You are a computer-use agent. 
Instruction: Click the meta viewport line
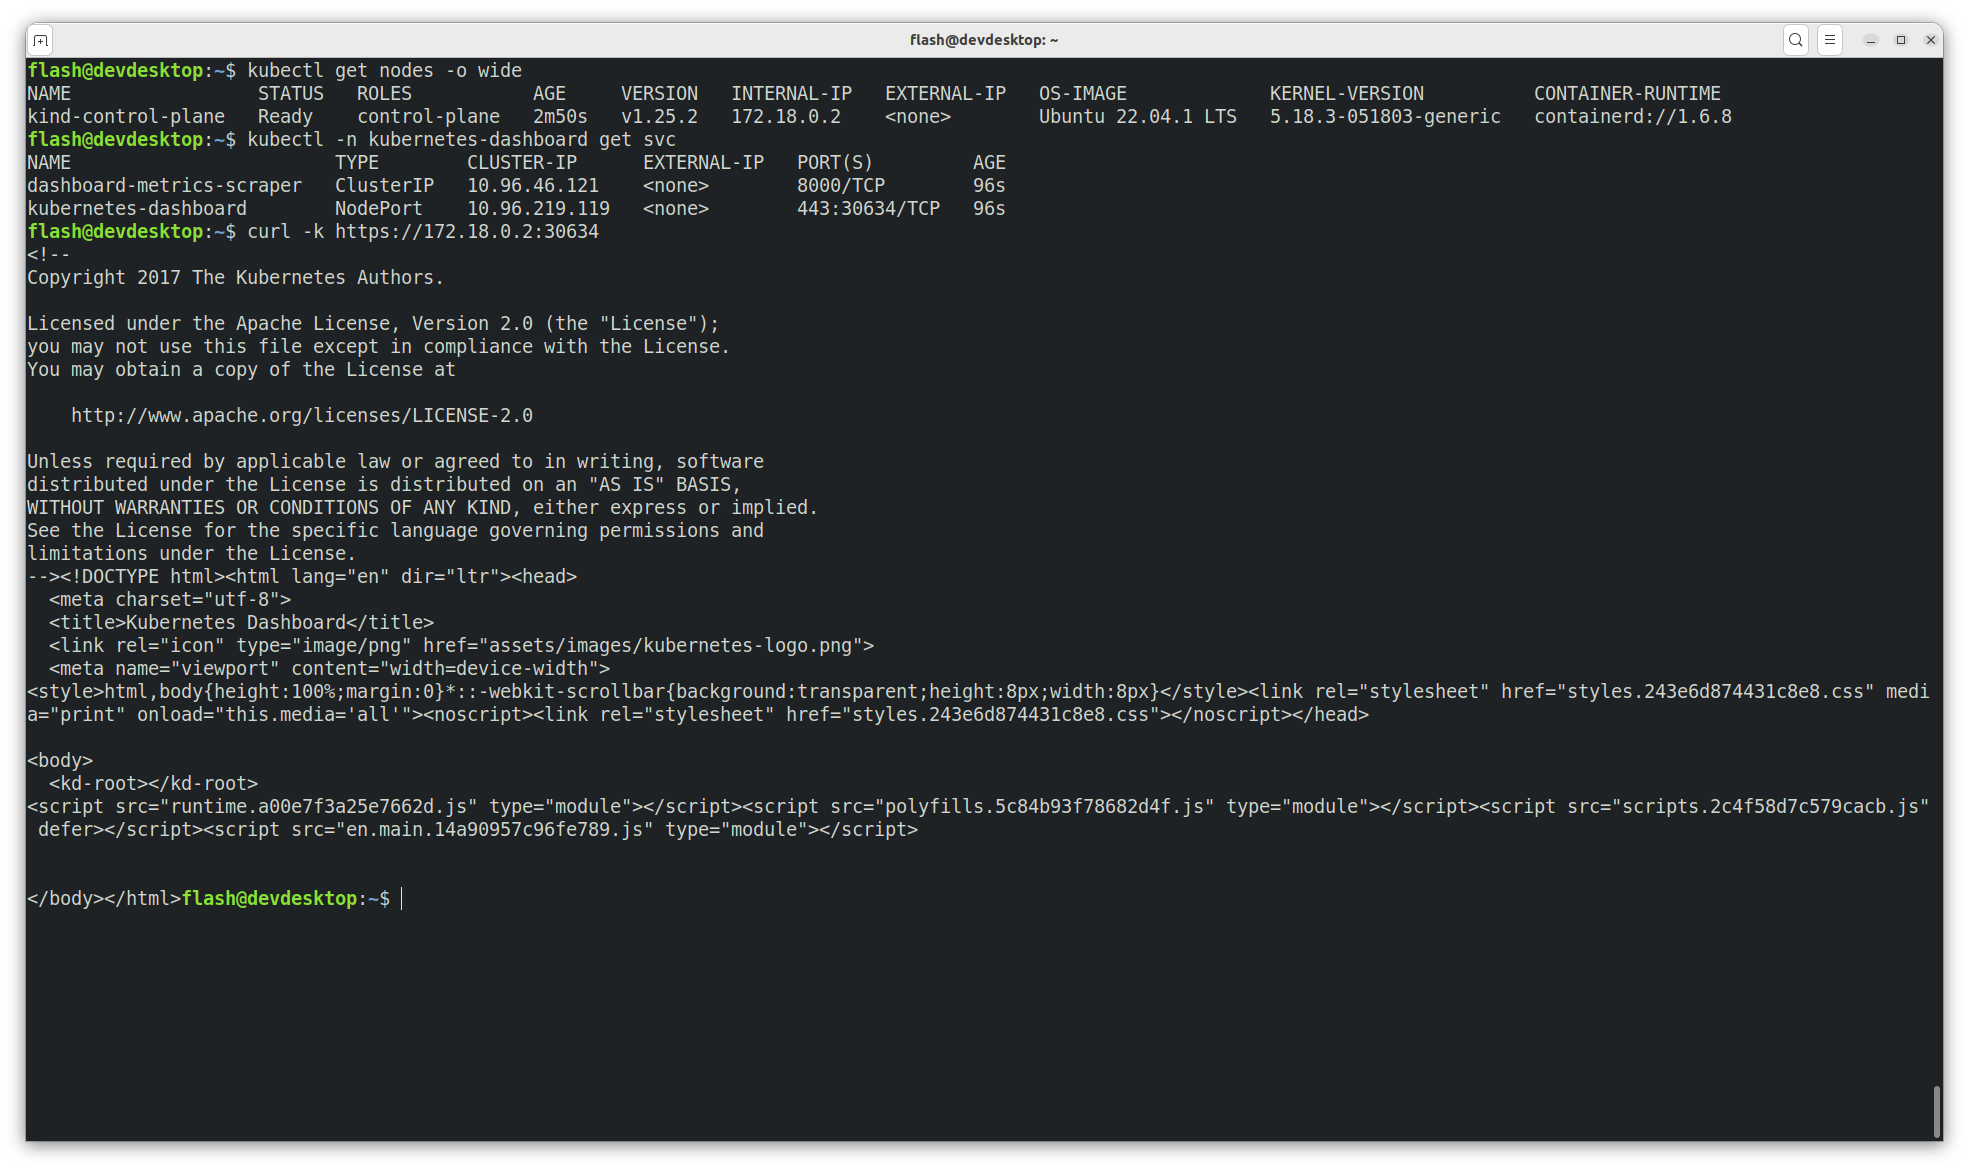tap(329, 668)
